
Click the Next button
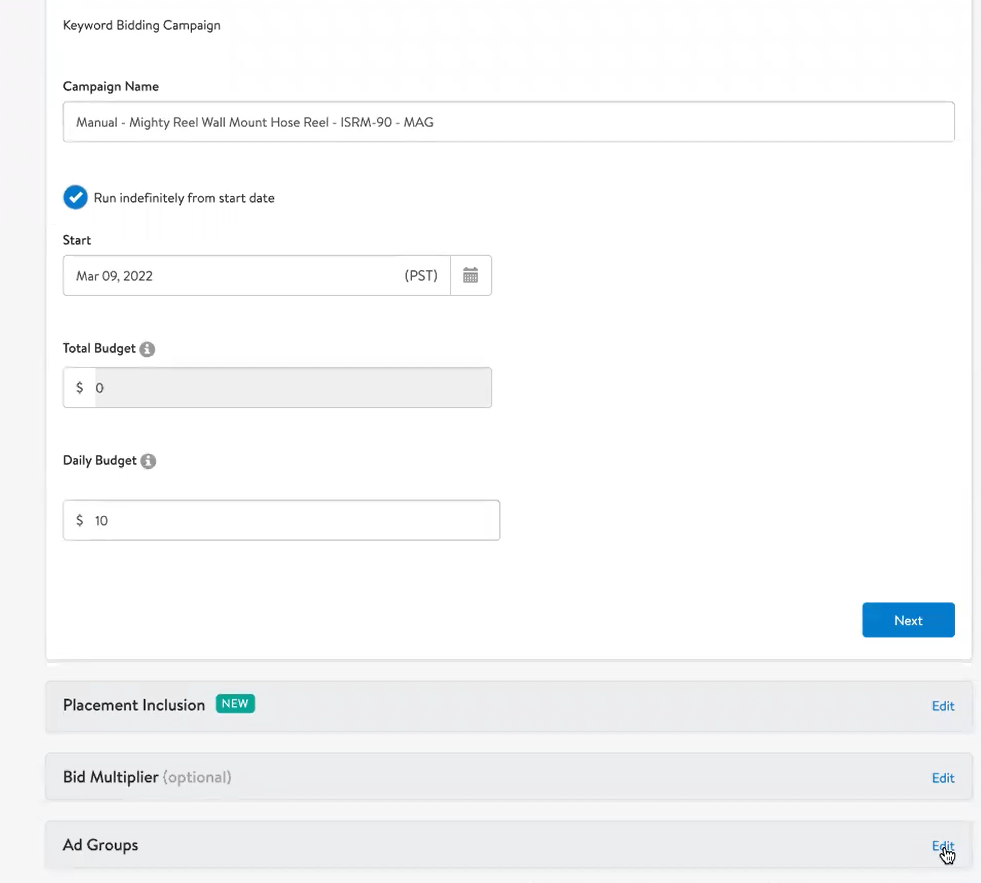pos(908,620)
